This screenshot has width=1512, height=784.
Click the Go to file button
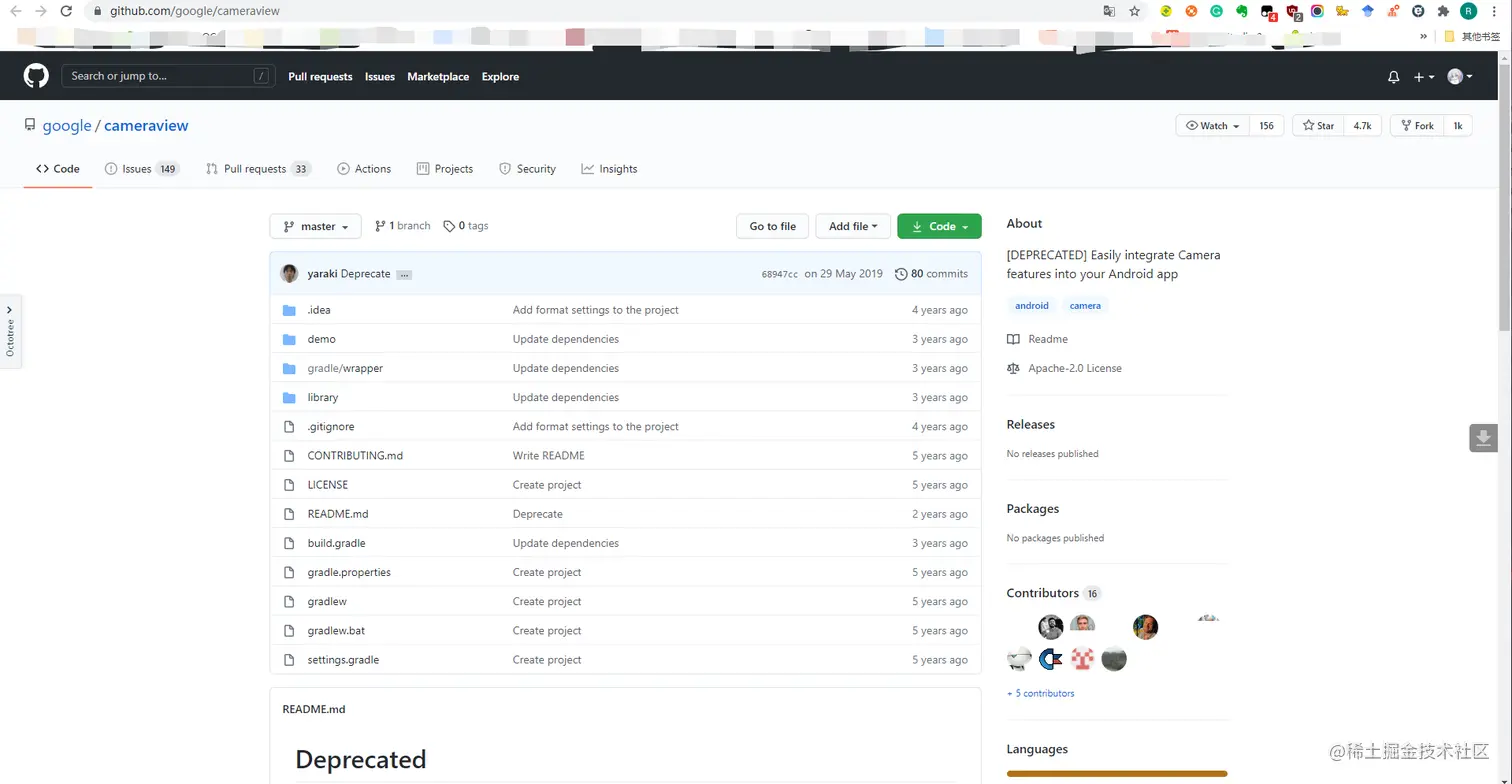(772, 226)
